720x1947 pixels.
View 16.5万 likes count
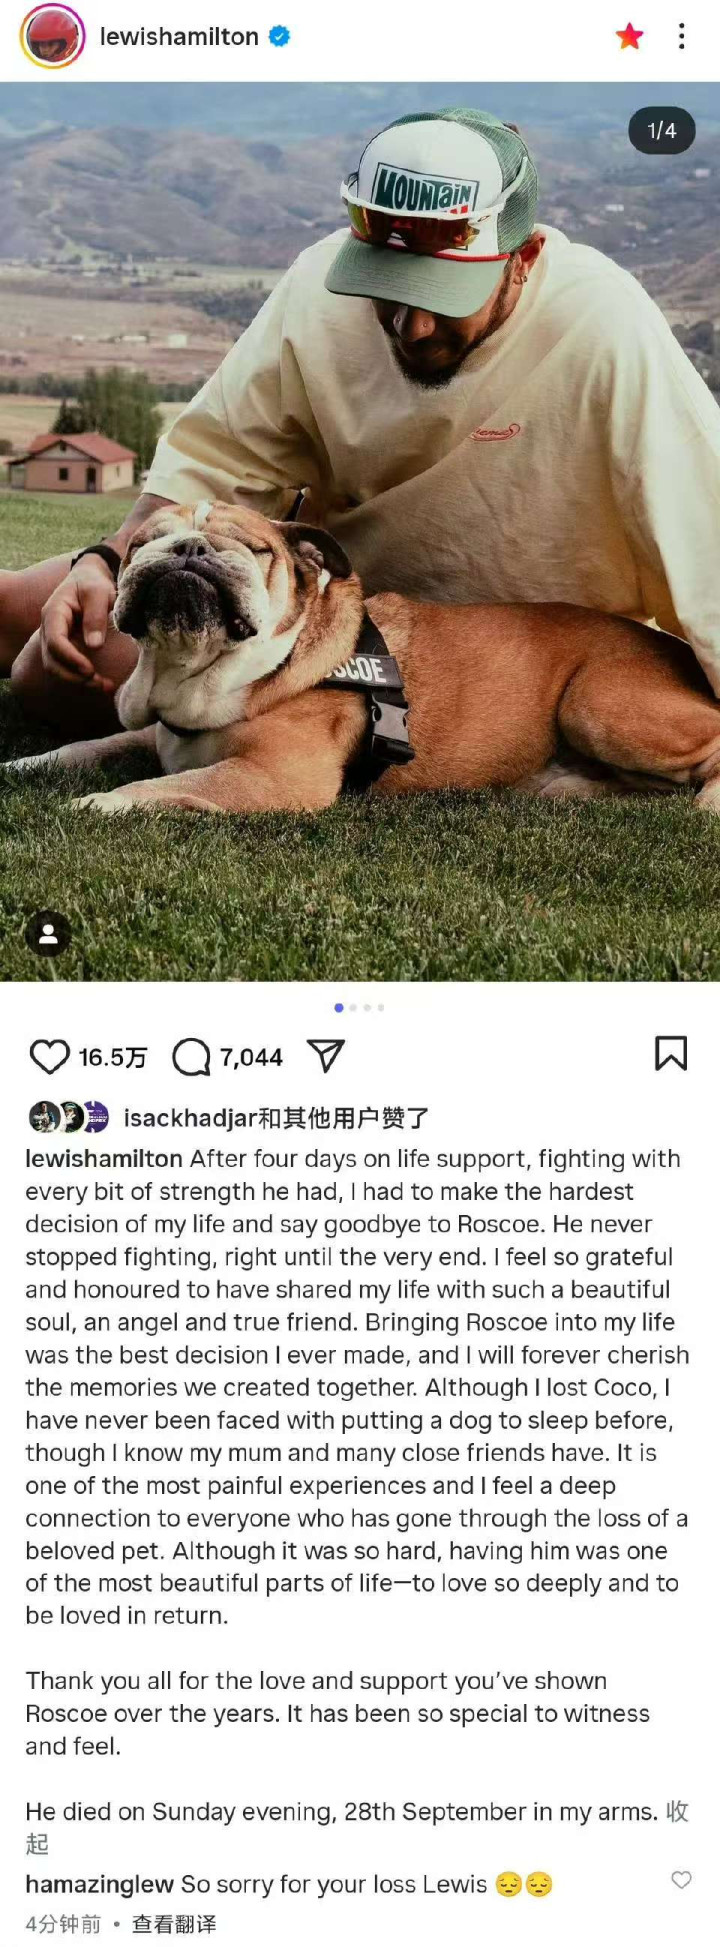tap(112, 1058)
